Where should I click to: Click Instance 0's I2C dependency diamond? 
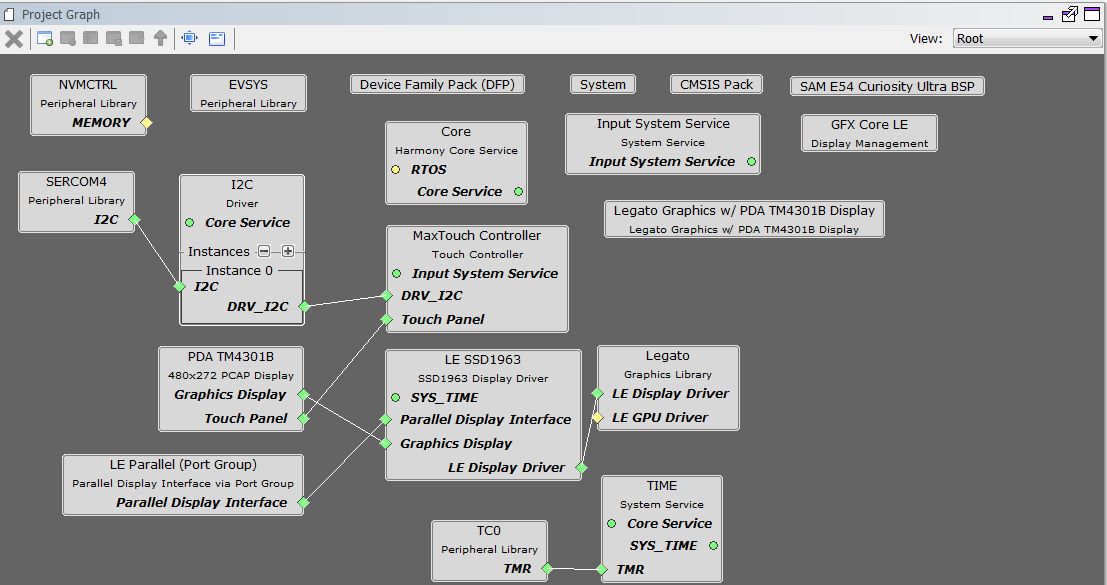180,287
